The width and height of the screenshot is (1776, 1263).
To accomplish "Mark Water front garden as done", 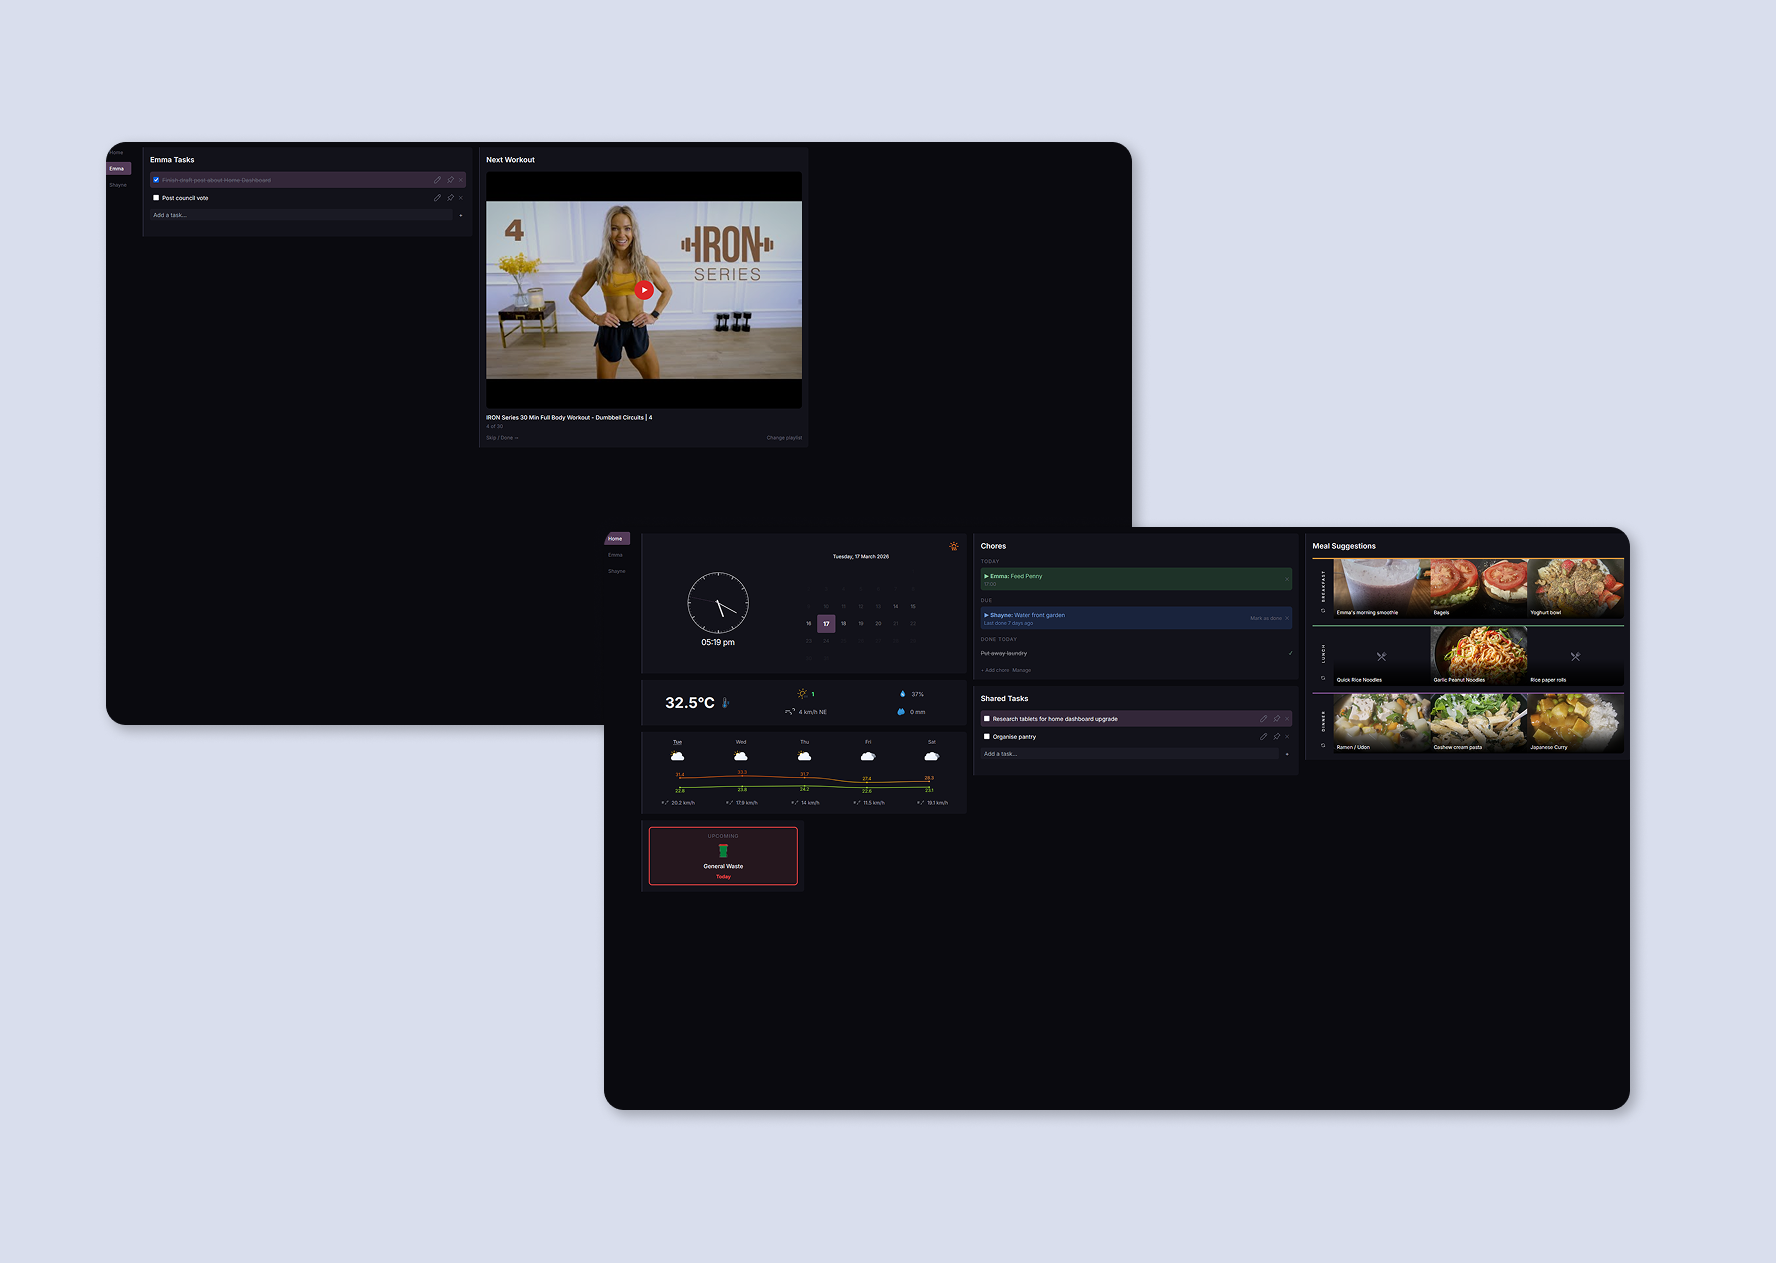I will coord(1266,618).
